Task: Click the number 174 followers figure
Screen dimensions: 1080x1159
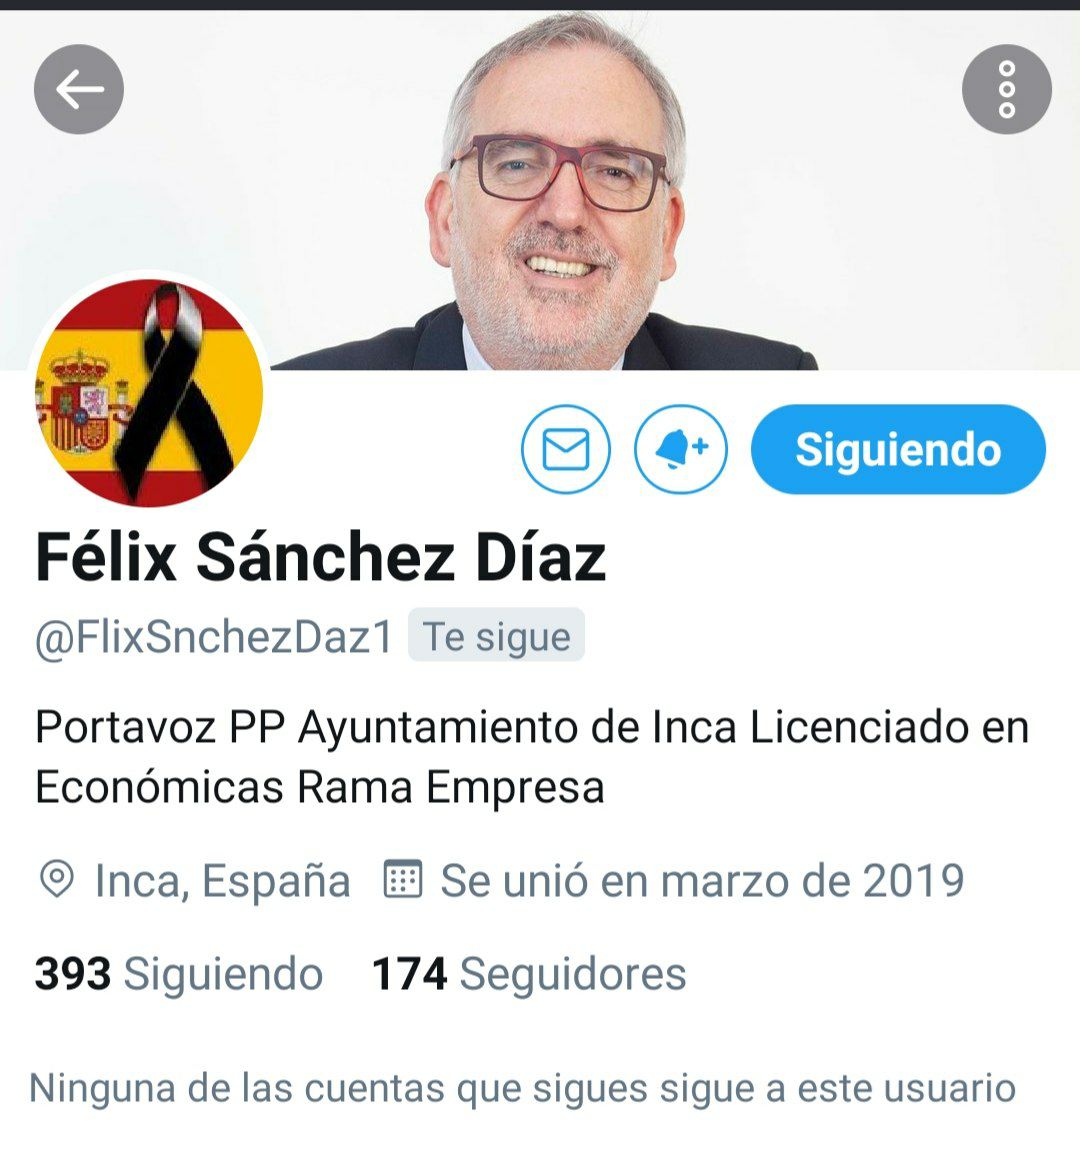Action: click(x=410, y=973)
